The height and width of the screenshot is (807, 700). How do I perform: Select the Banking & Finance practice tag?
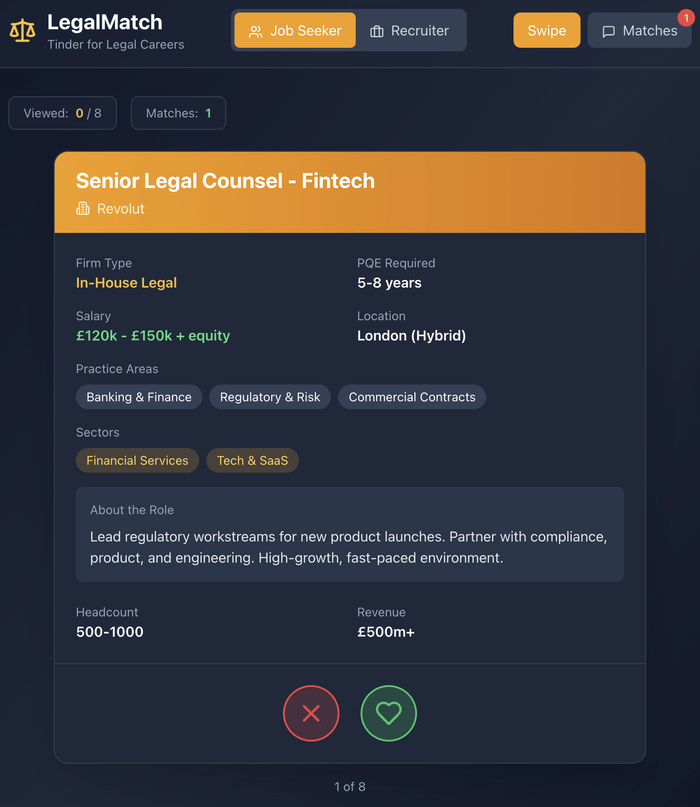(139, 397)
